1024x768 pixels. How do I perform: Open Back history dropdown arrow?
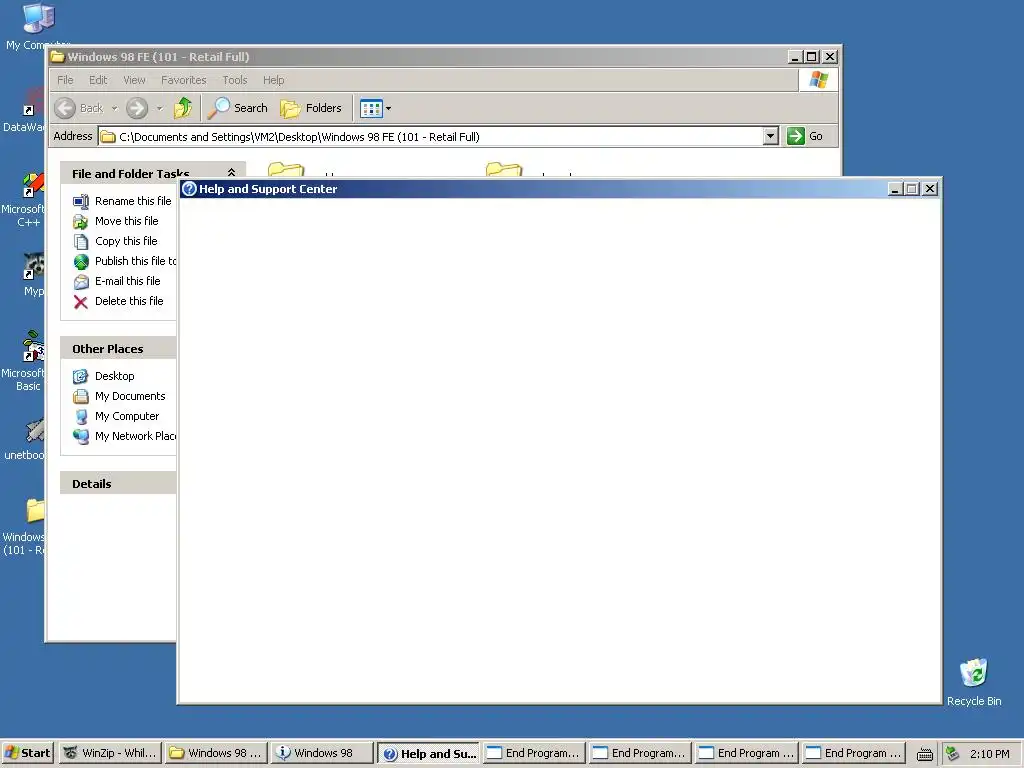114,108
